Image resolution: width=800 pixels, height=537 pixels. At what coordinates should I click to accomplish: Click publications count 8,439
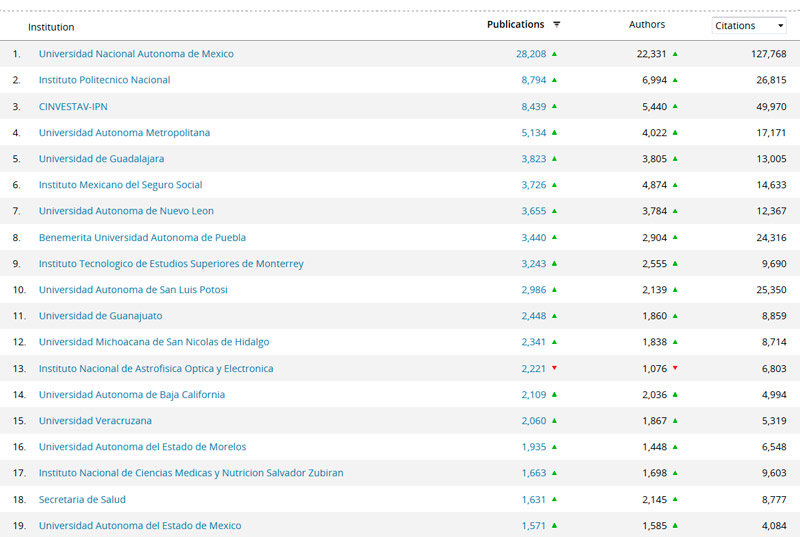[534, 107]
